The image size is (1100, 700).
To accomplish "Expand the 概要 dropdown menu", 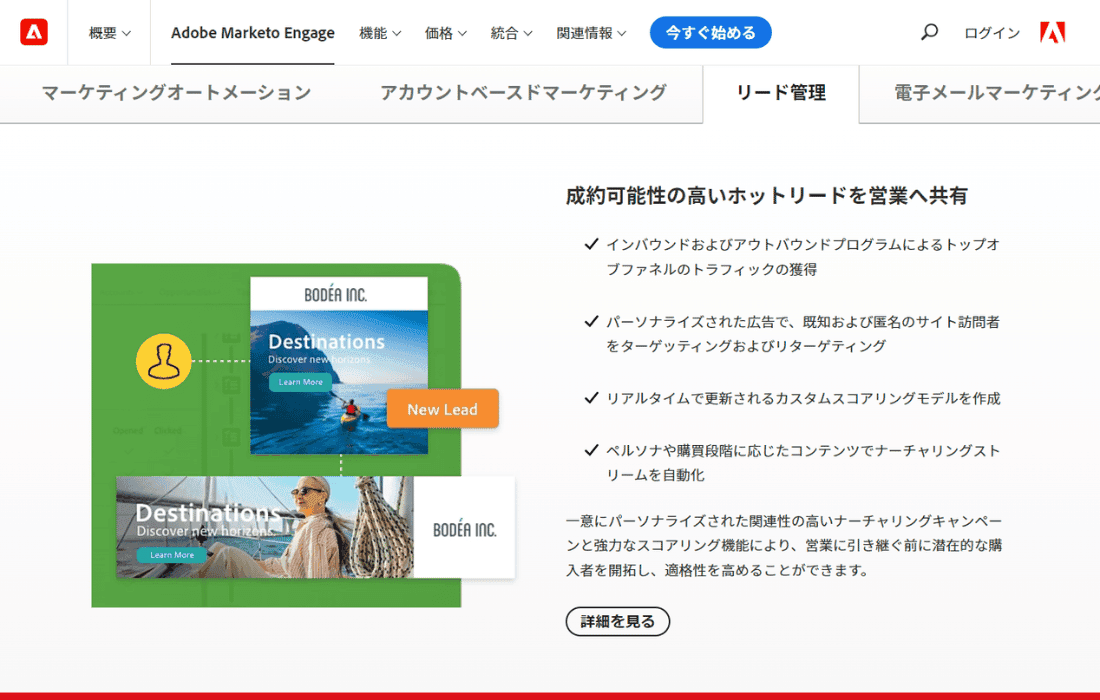I will click(x=109, y=33).
